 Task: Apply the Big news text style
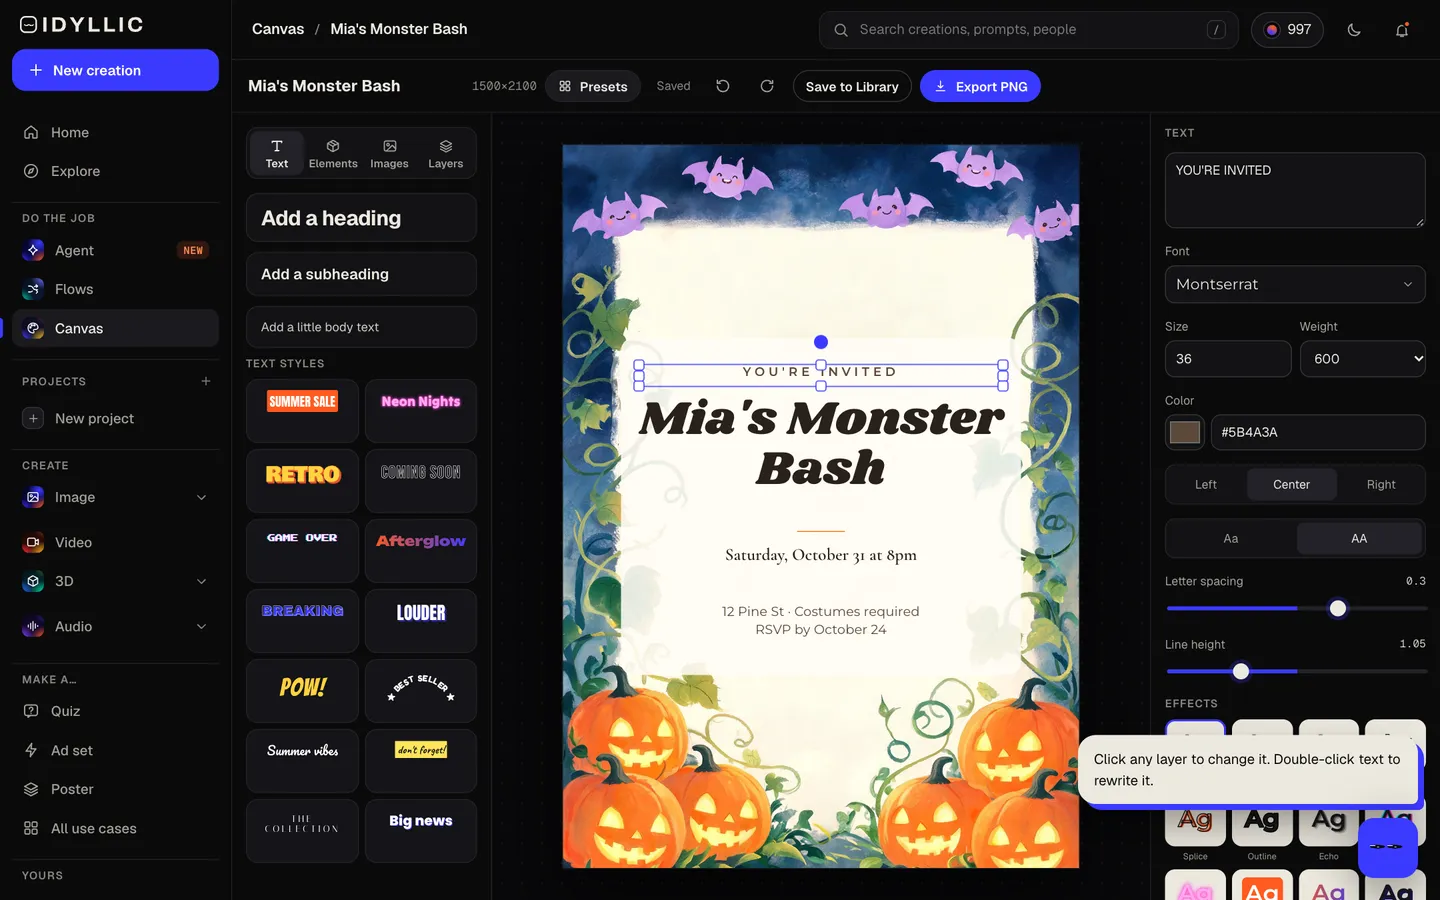point(421,831)
